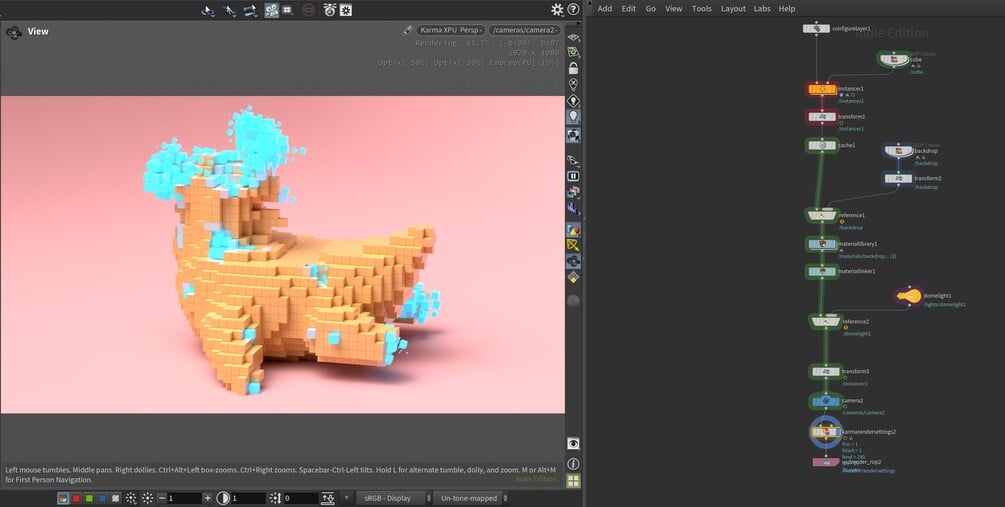This screenshot has height=507, width=1005.
Task: Toggle the green reference plane icon
Action: pyautogui.click(x=574, y=52)
